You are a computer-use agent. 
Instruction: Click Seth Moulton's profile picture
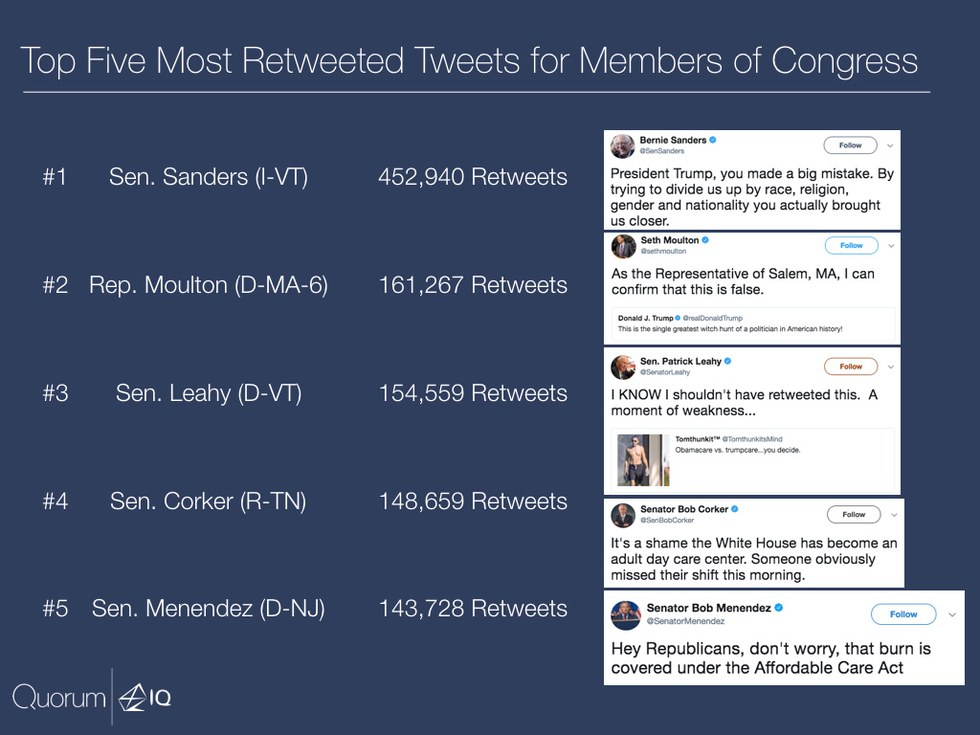[x=623, y=247]
